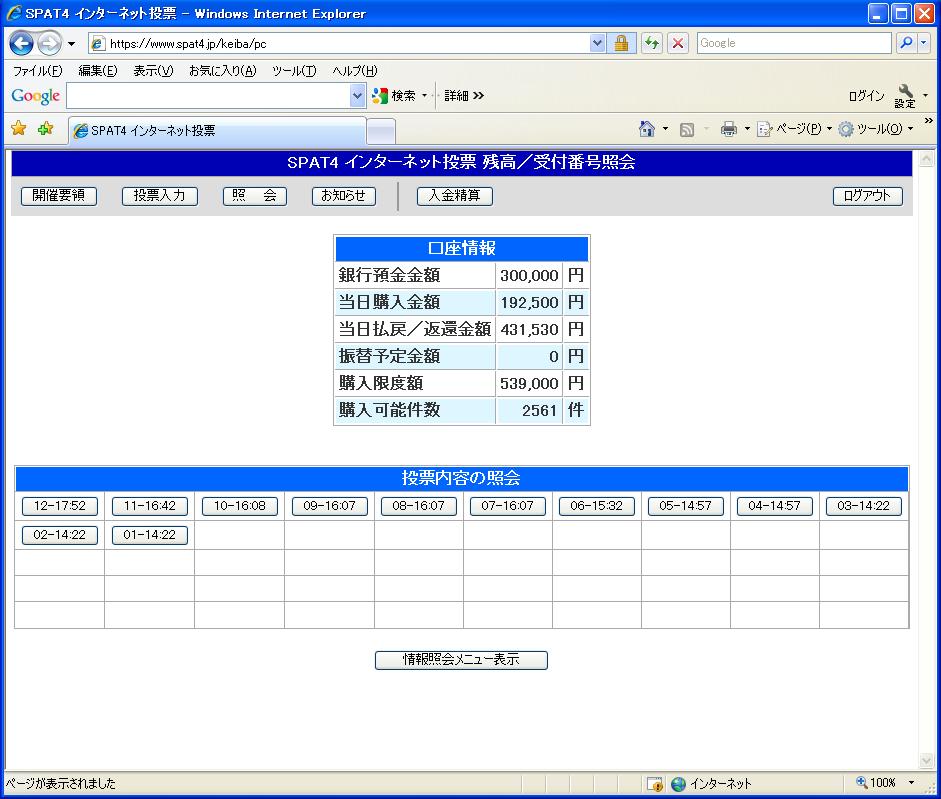This screenshot has height=799, width=941.
Task: Click the インターネット zone globe icon
Action: coord(679,783)
